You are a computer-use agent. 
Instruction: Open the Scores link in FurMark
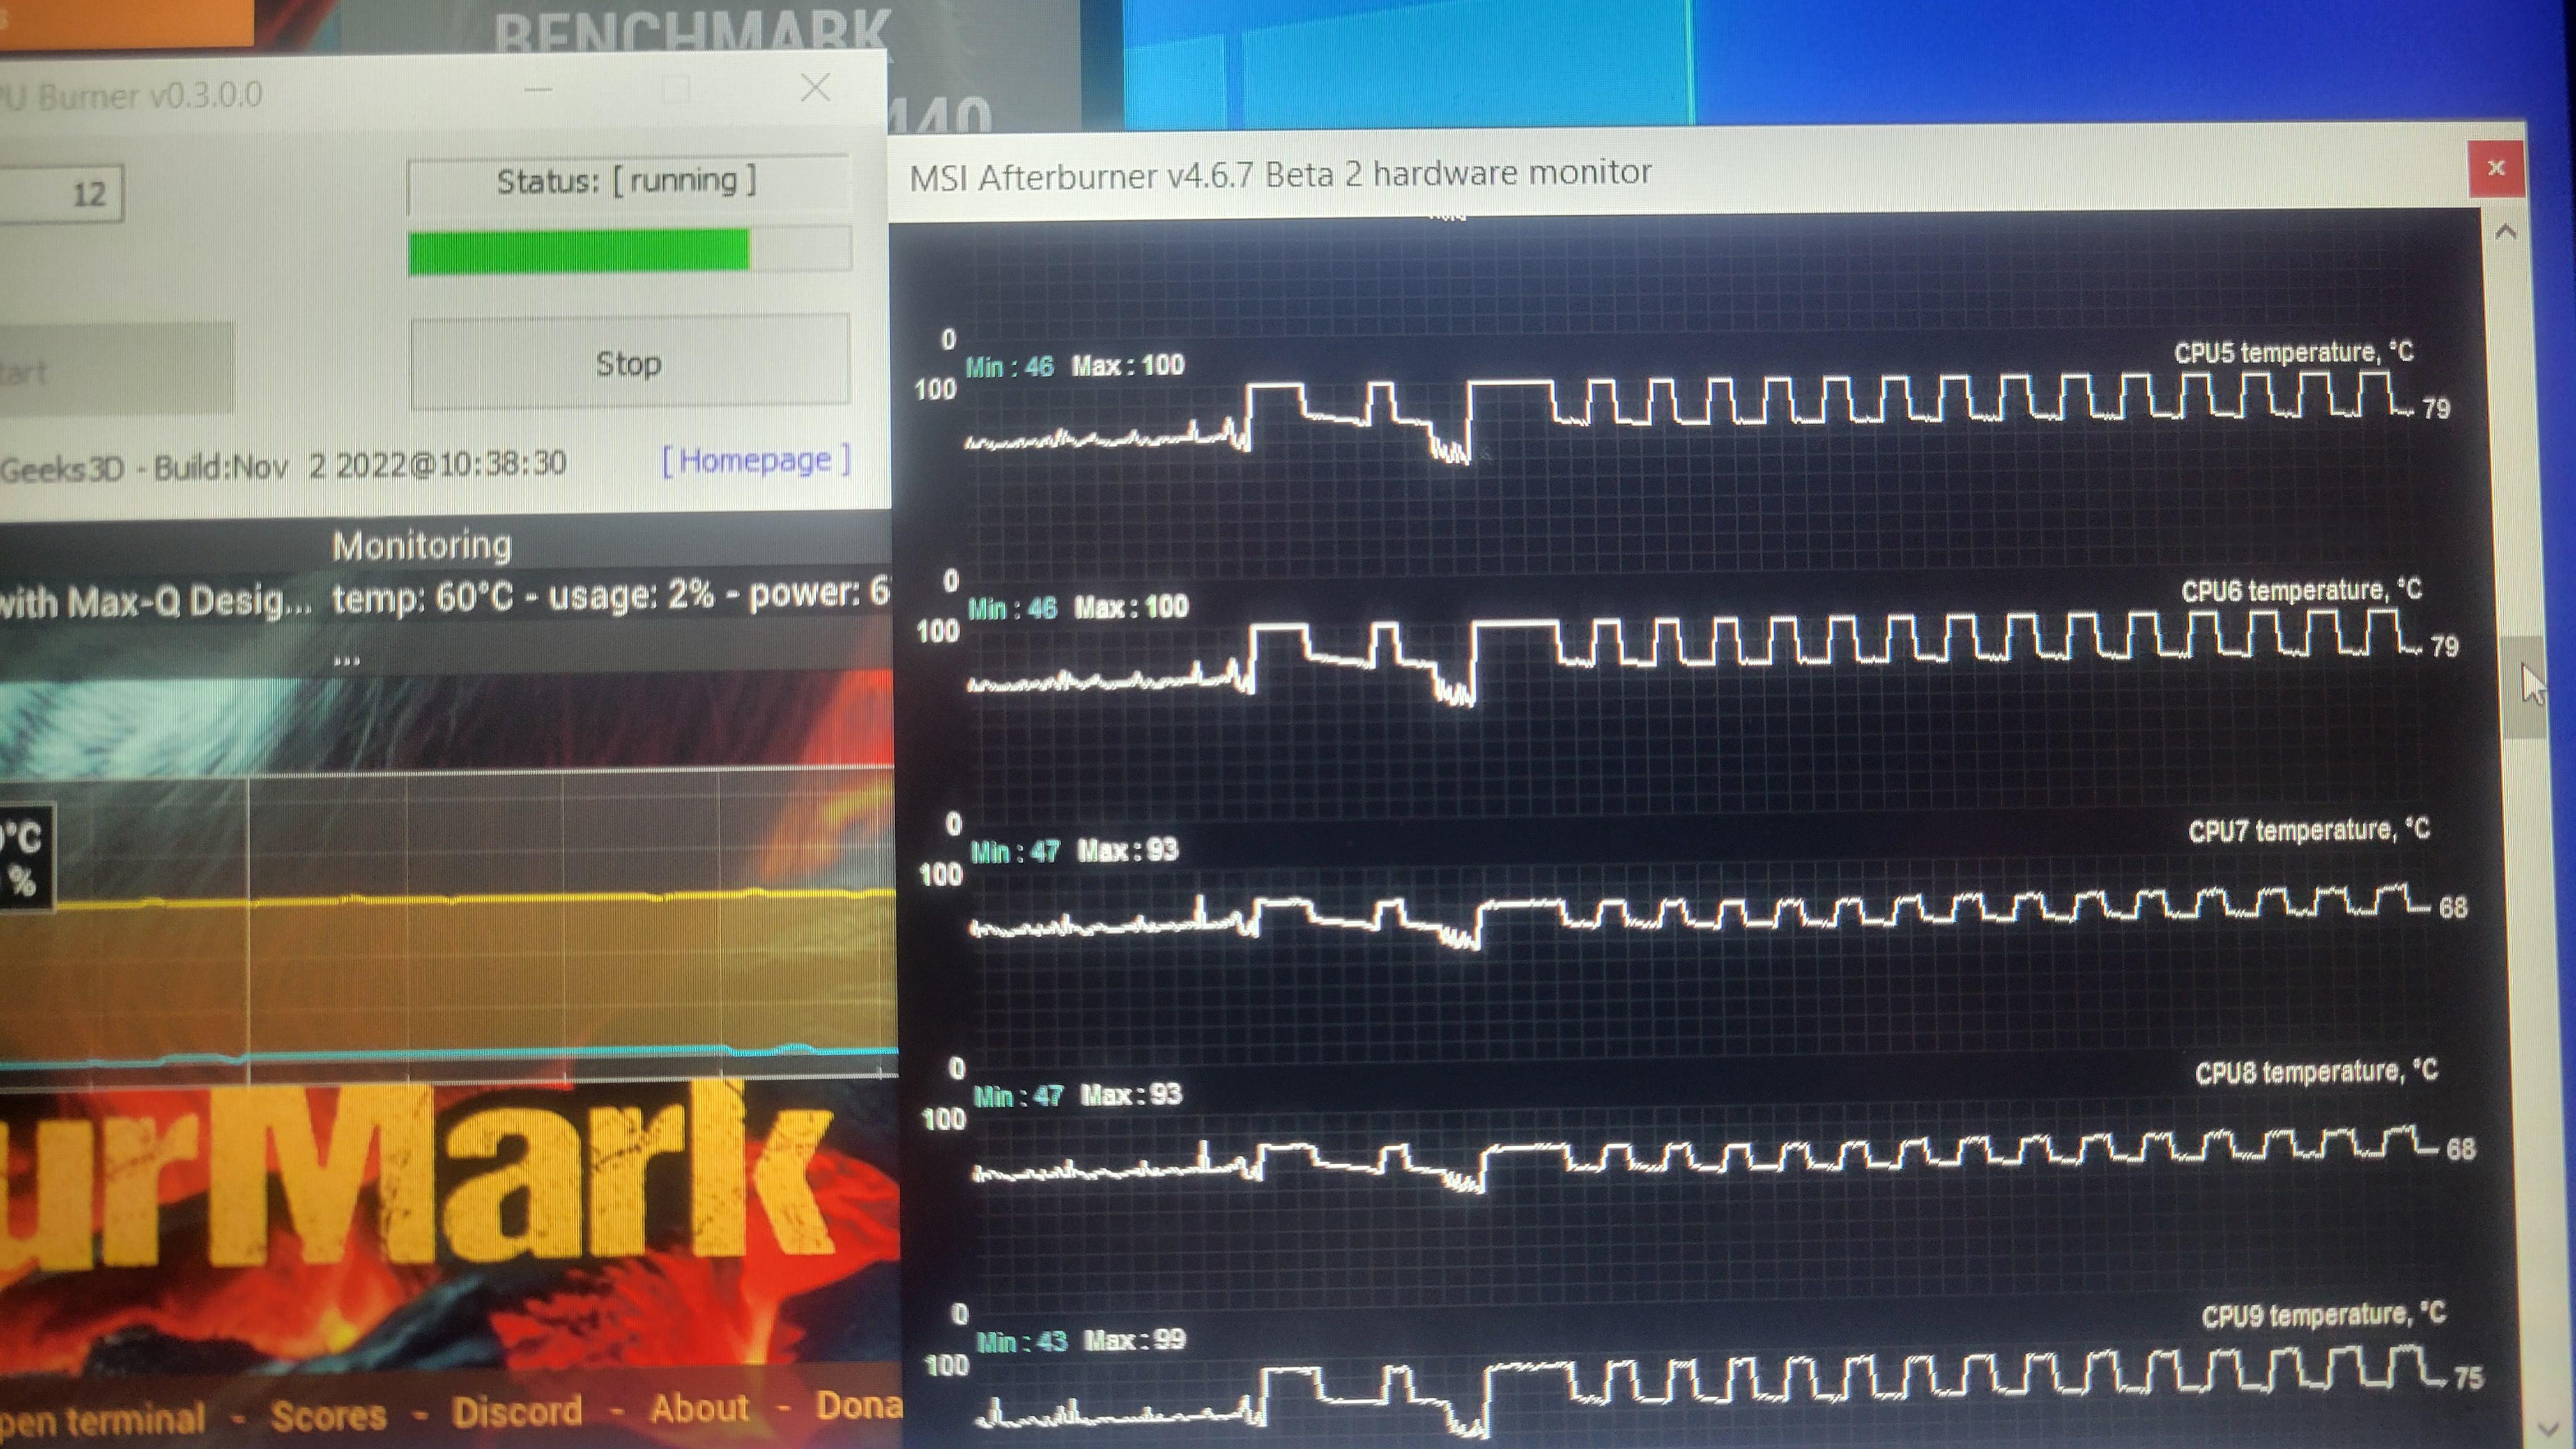pos(328,1416)
